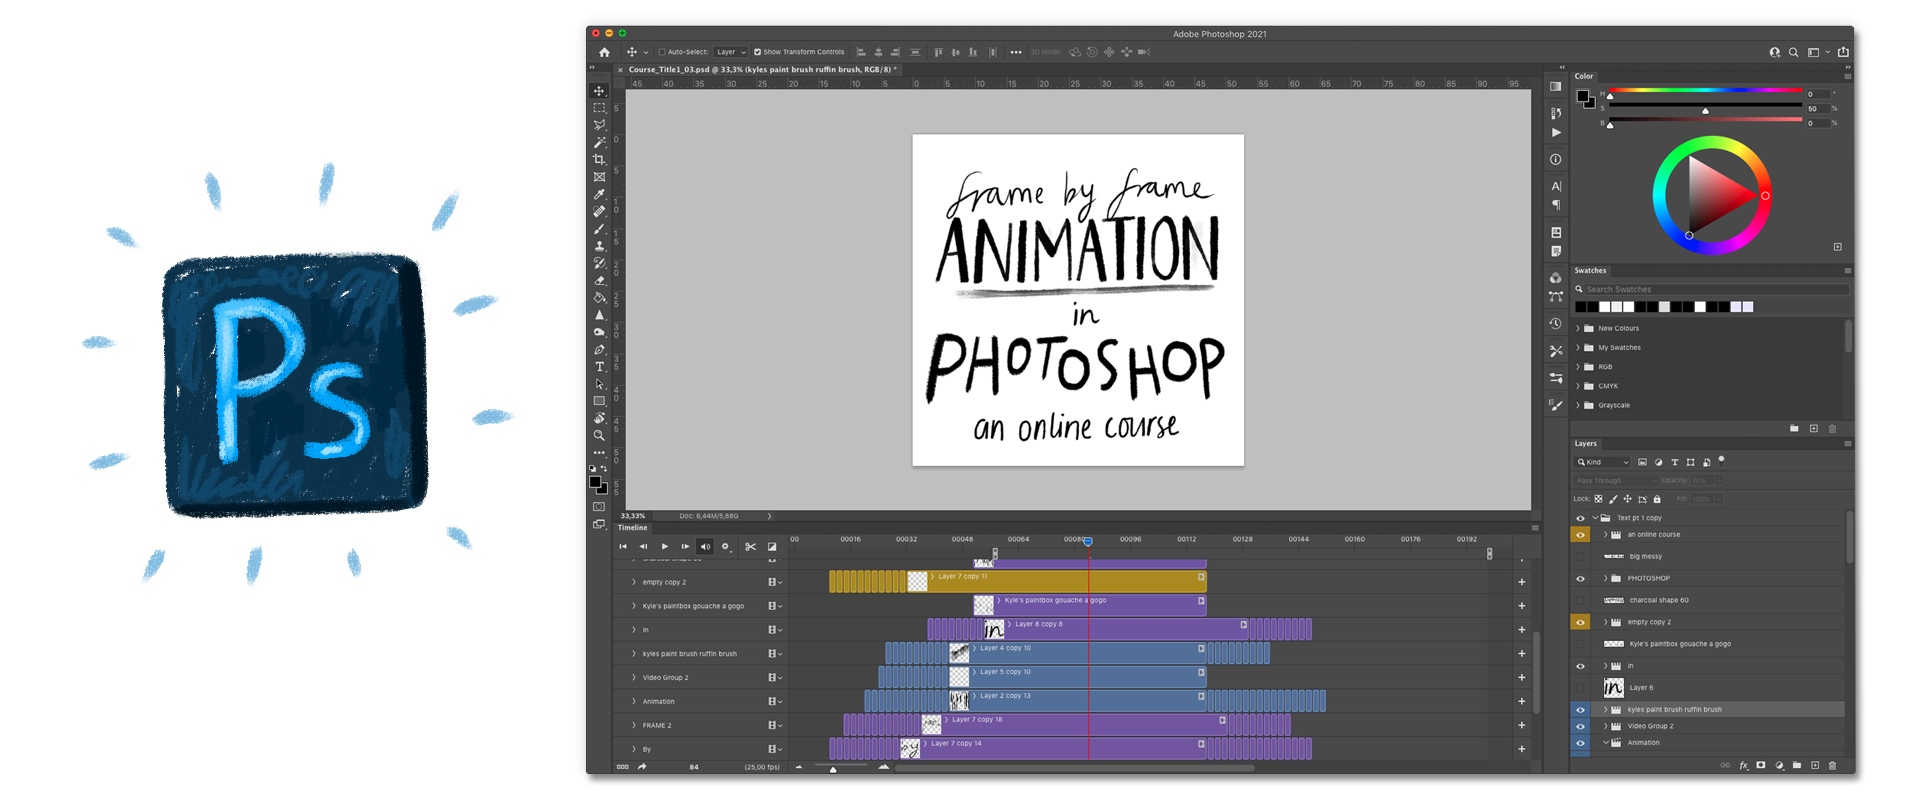
Task: Split clip at playhead with scissors icon
Action: point(750,547)
